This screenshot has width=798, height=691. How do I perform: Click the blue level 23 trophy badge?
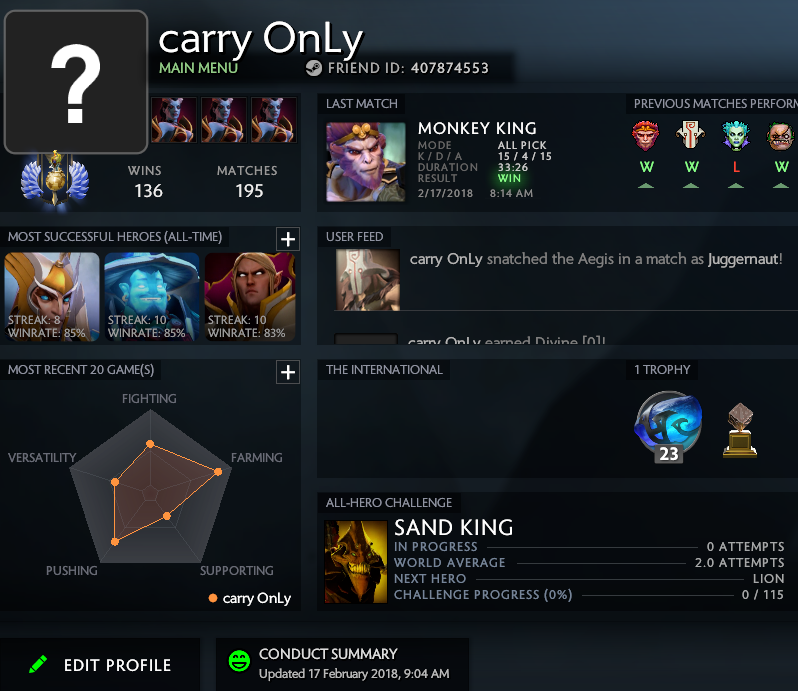click(668, 426)
